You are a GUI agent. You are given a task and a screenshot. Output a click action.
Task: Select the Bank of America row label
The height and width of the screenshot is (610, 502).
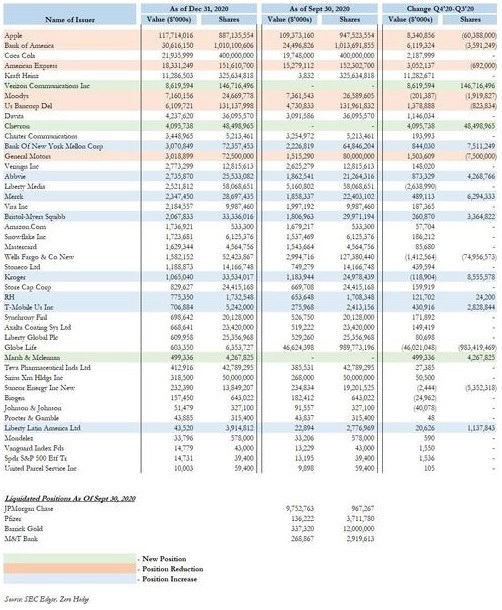29,46
